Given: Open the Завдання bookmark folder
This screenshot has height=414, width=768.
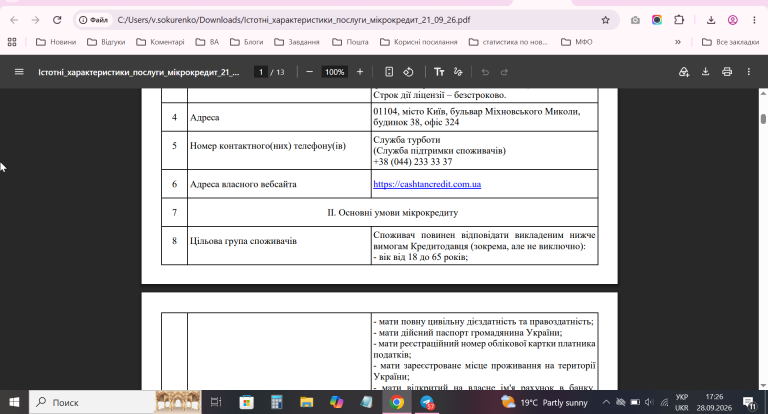Looking at the screenshot, I should pyautogui.click(x=297, y=42).
